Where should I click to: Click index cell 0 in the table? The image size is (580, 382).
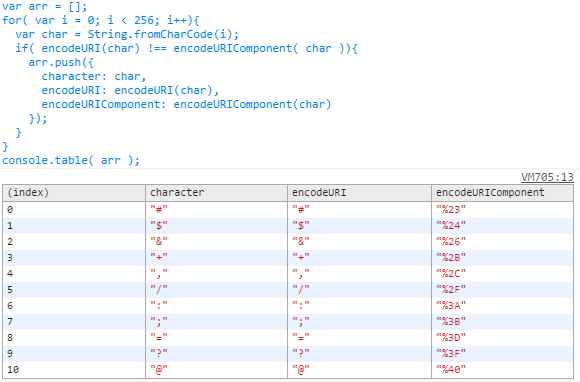click(74, 210)
